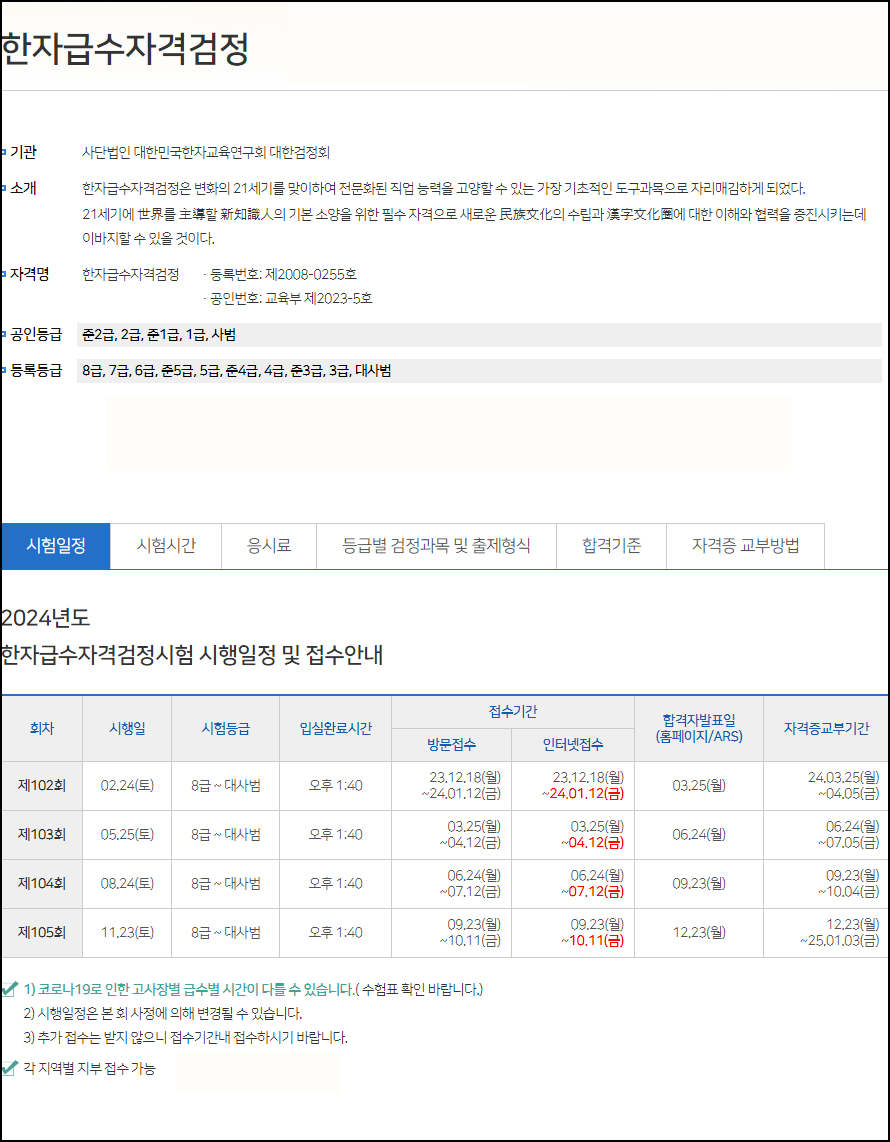The image size is (890, 1142).
Task: Click the 12.23(월) 합격자발표일 cell
Action: [x=699, y=932]
